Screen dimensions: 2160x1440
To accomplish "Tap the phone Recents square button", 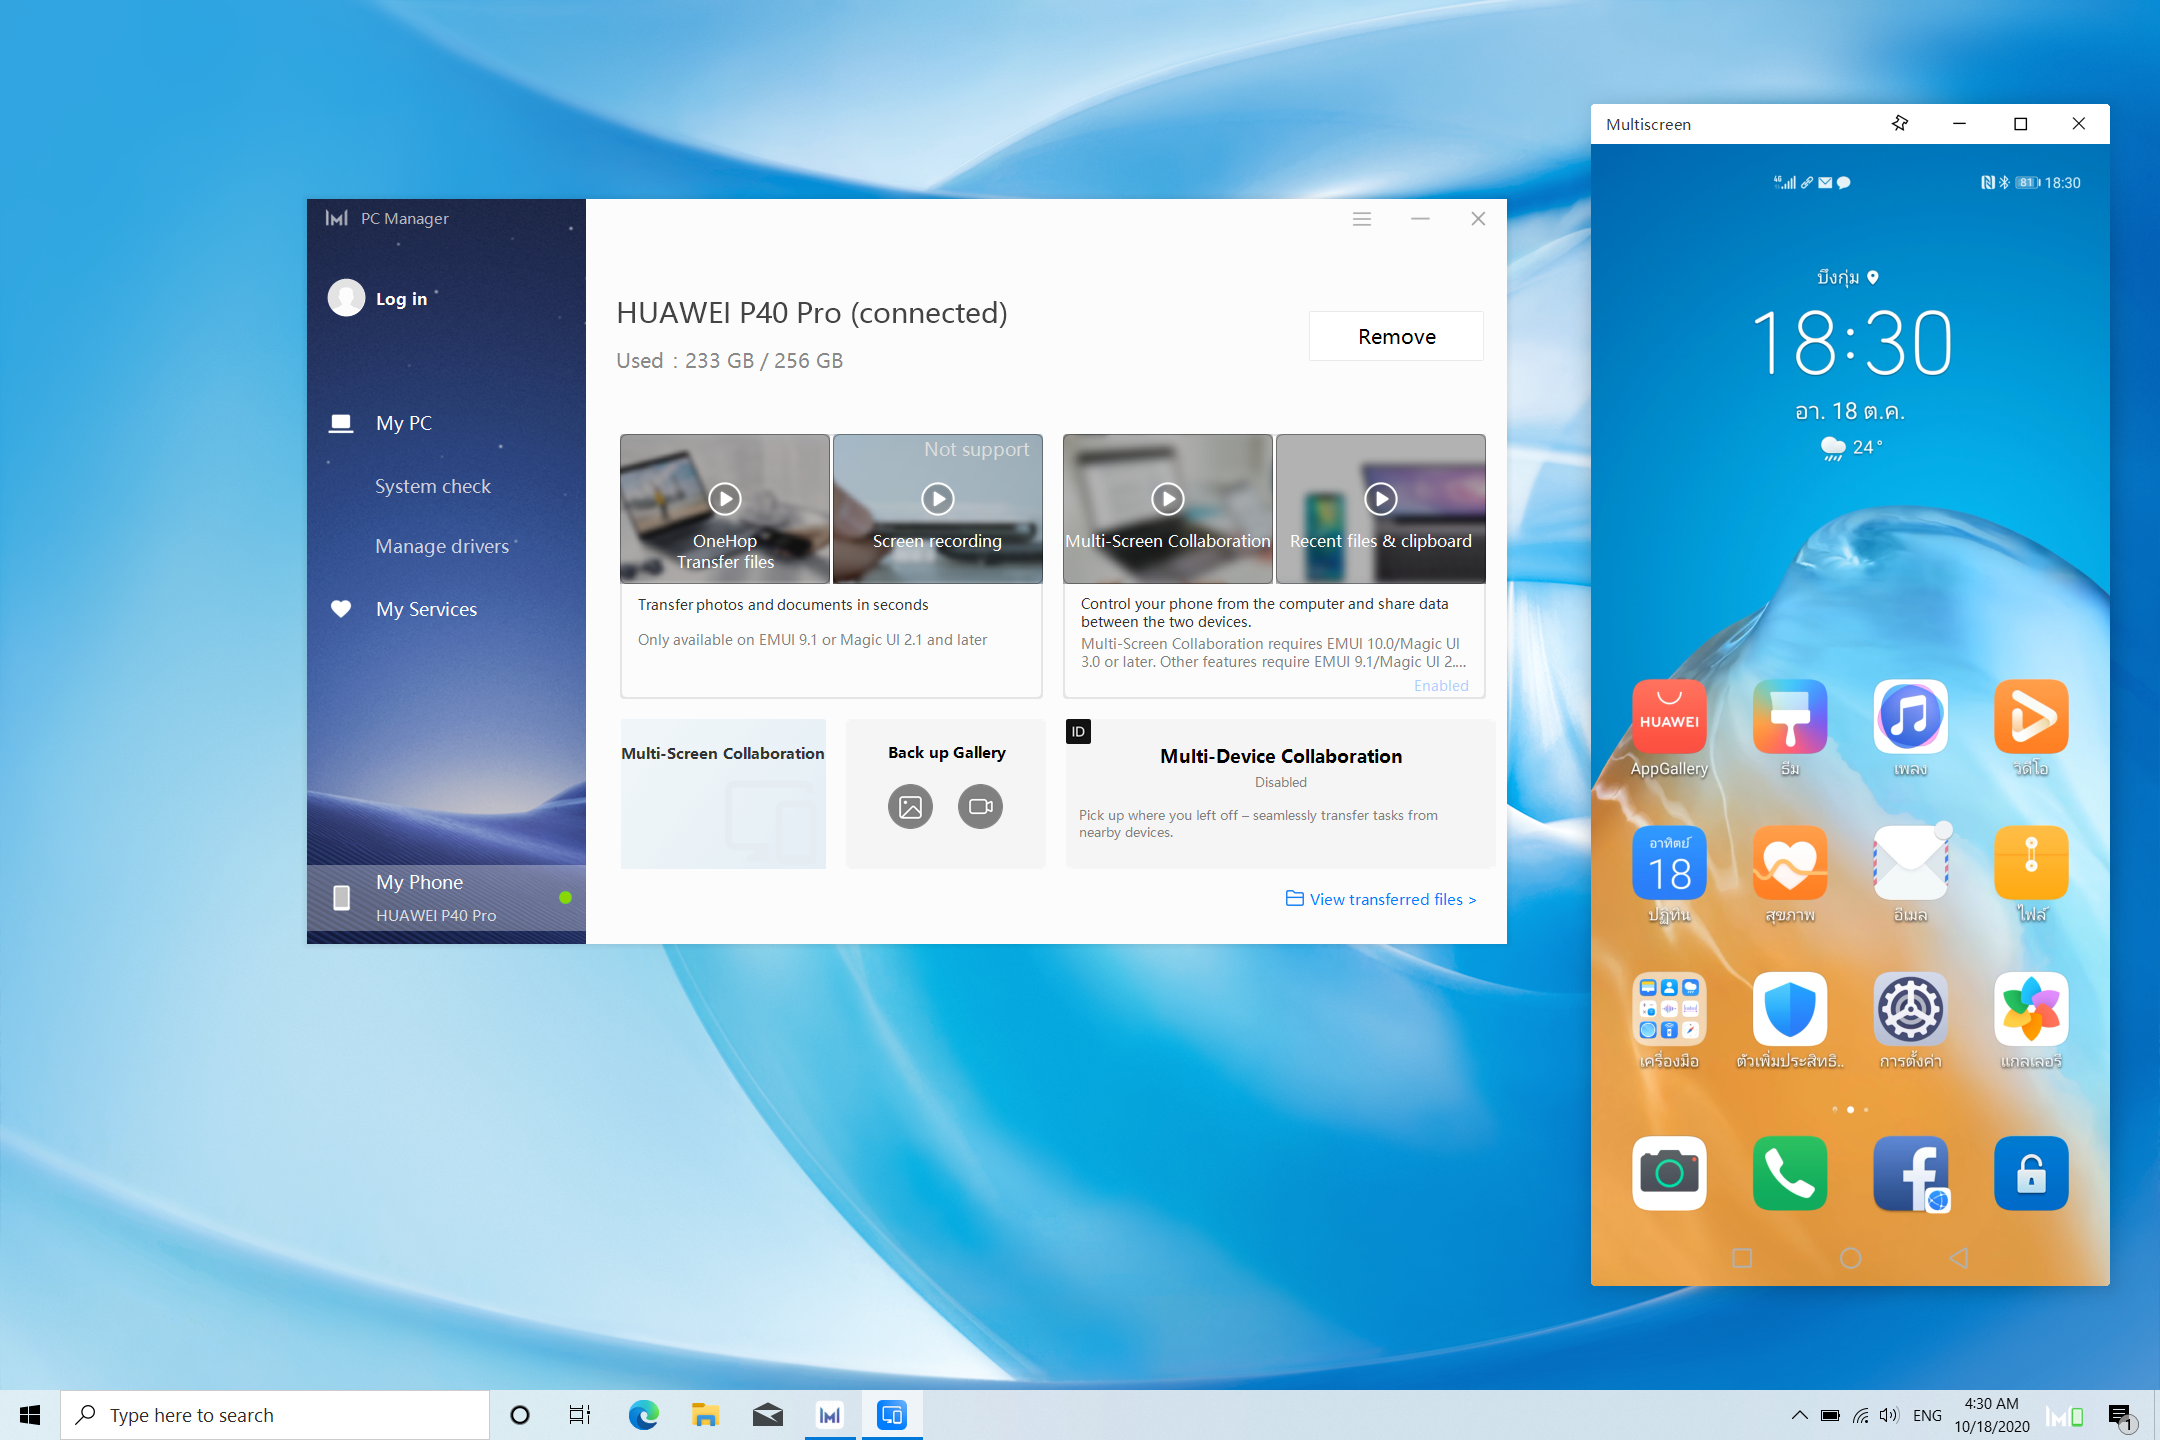I will click(1742, 1258).
